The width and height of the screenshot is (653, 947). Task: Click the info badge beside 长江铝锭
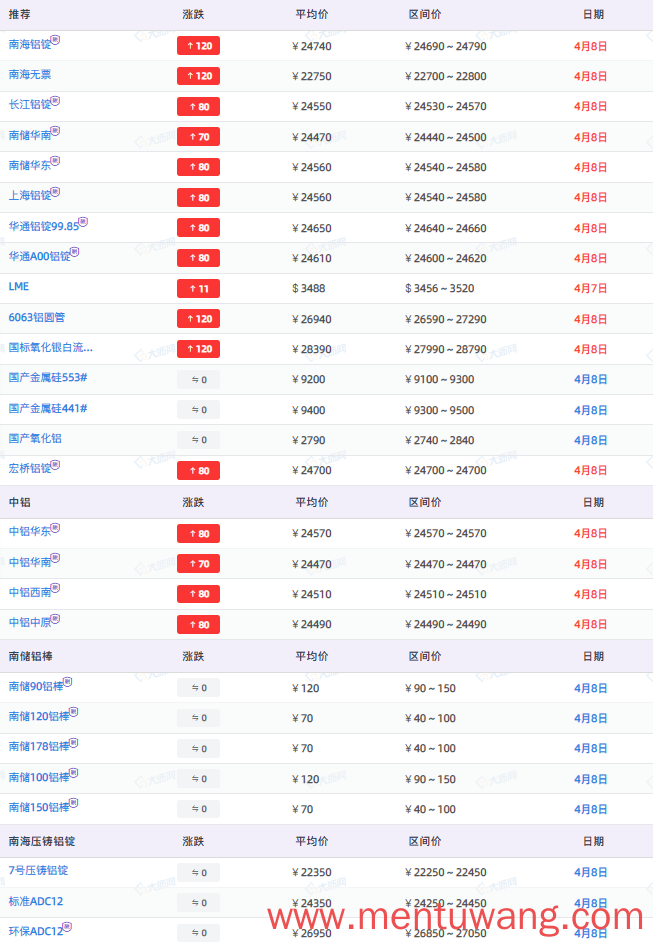coord(56,101)
